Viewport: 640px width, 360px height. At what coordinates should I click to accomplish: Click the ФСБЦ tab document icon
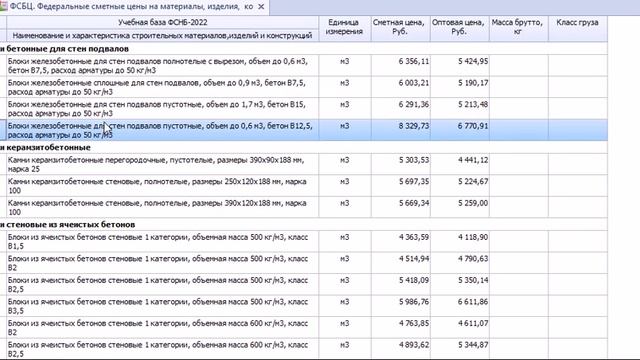[x=3, y=7]
